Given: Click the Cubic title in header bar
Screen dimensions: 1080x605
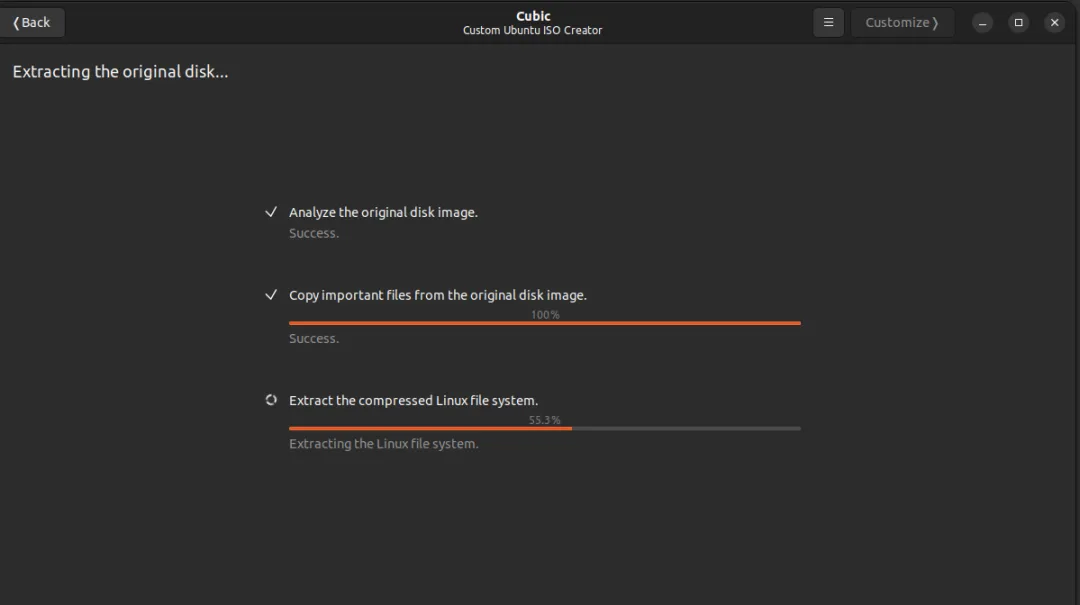Looking at the screenshot, I should [x=532, y=16].
